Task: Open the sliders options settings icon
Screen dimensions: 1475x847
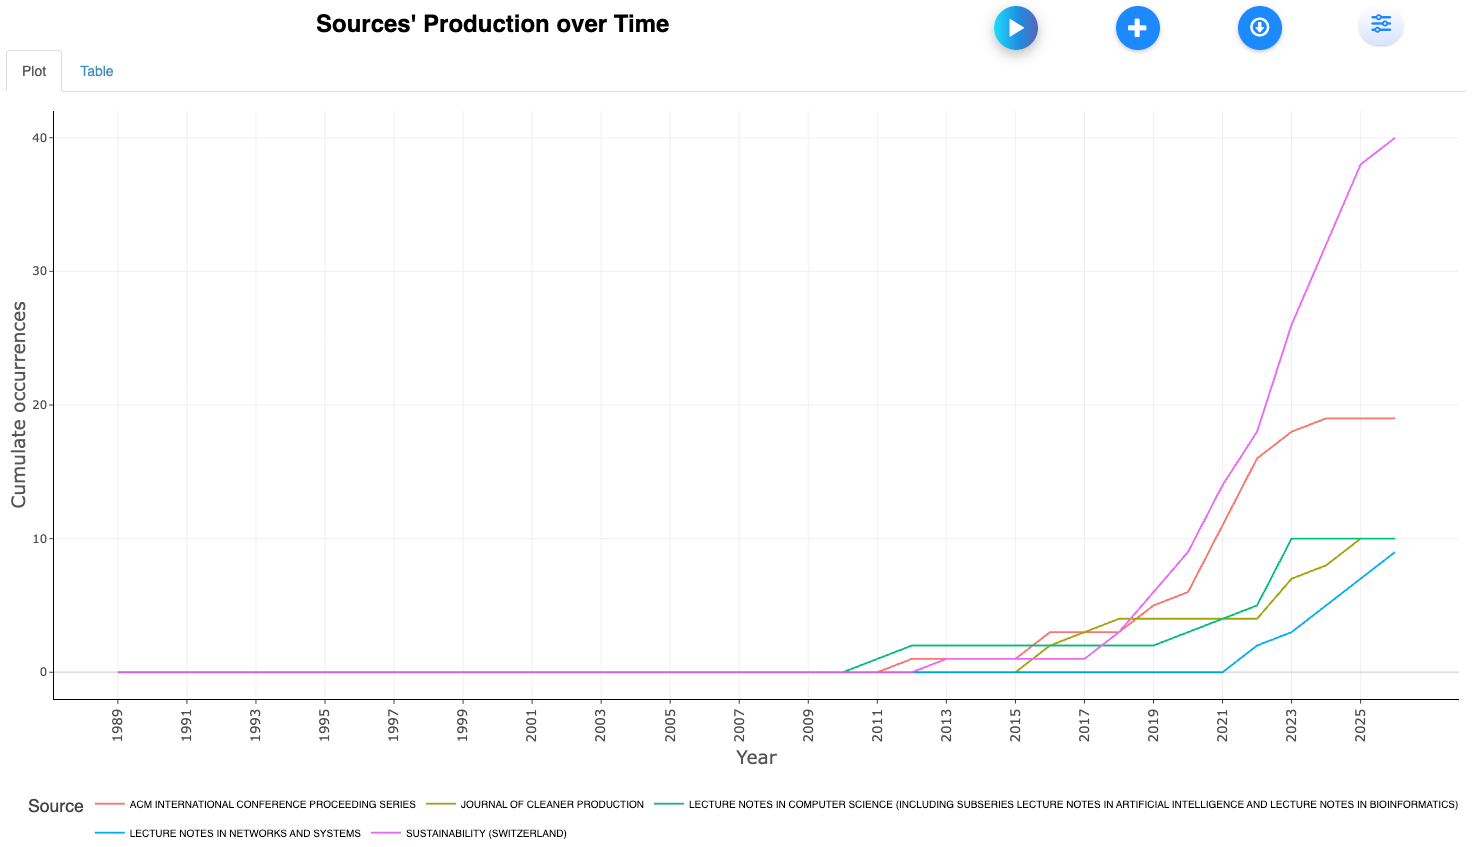Action: tap(1380, 24)
